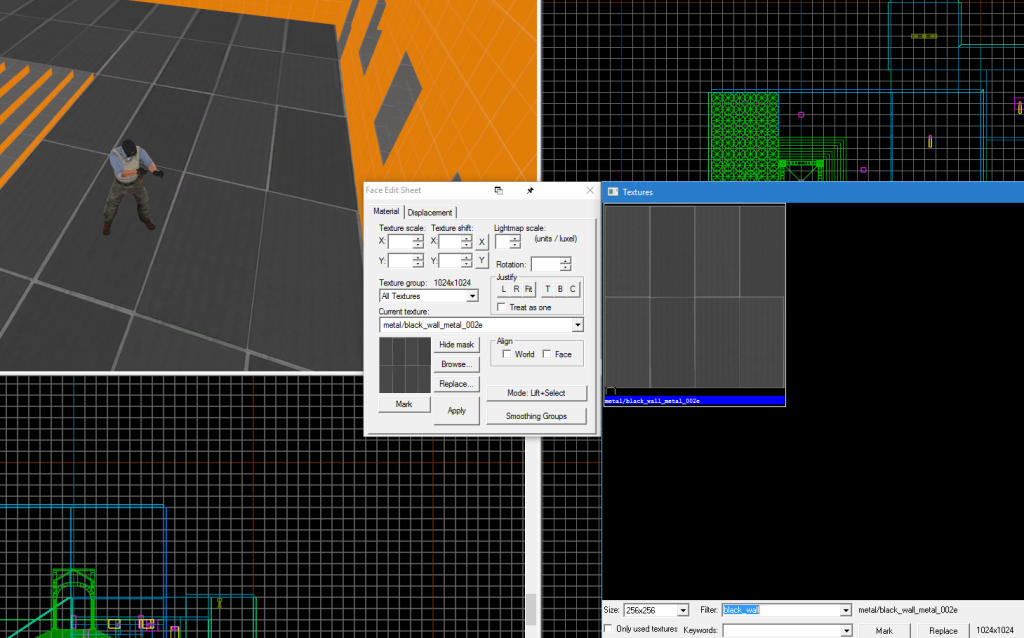This screenshot has height=638, width=1024.
Task: Toggle Align to World checkbox
Action: click(x=507, y=354)
